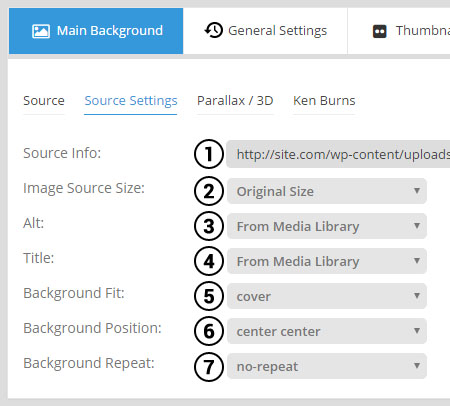Click circled number 6 marker

point(209,331)
